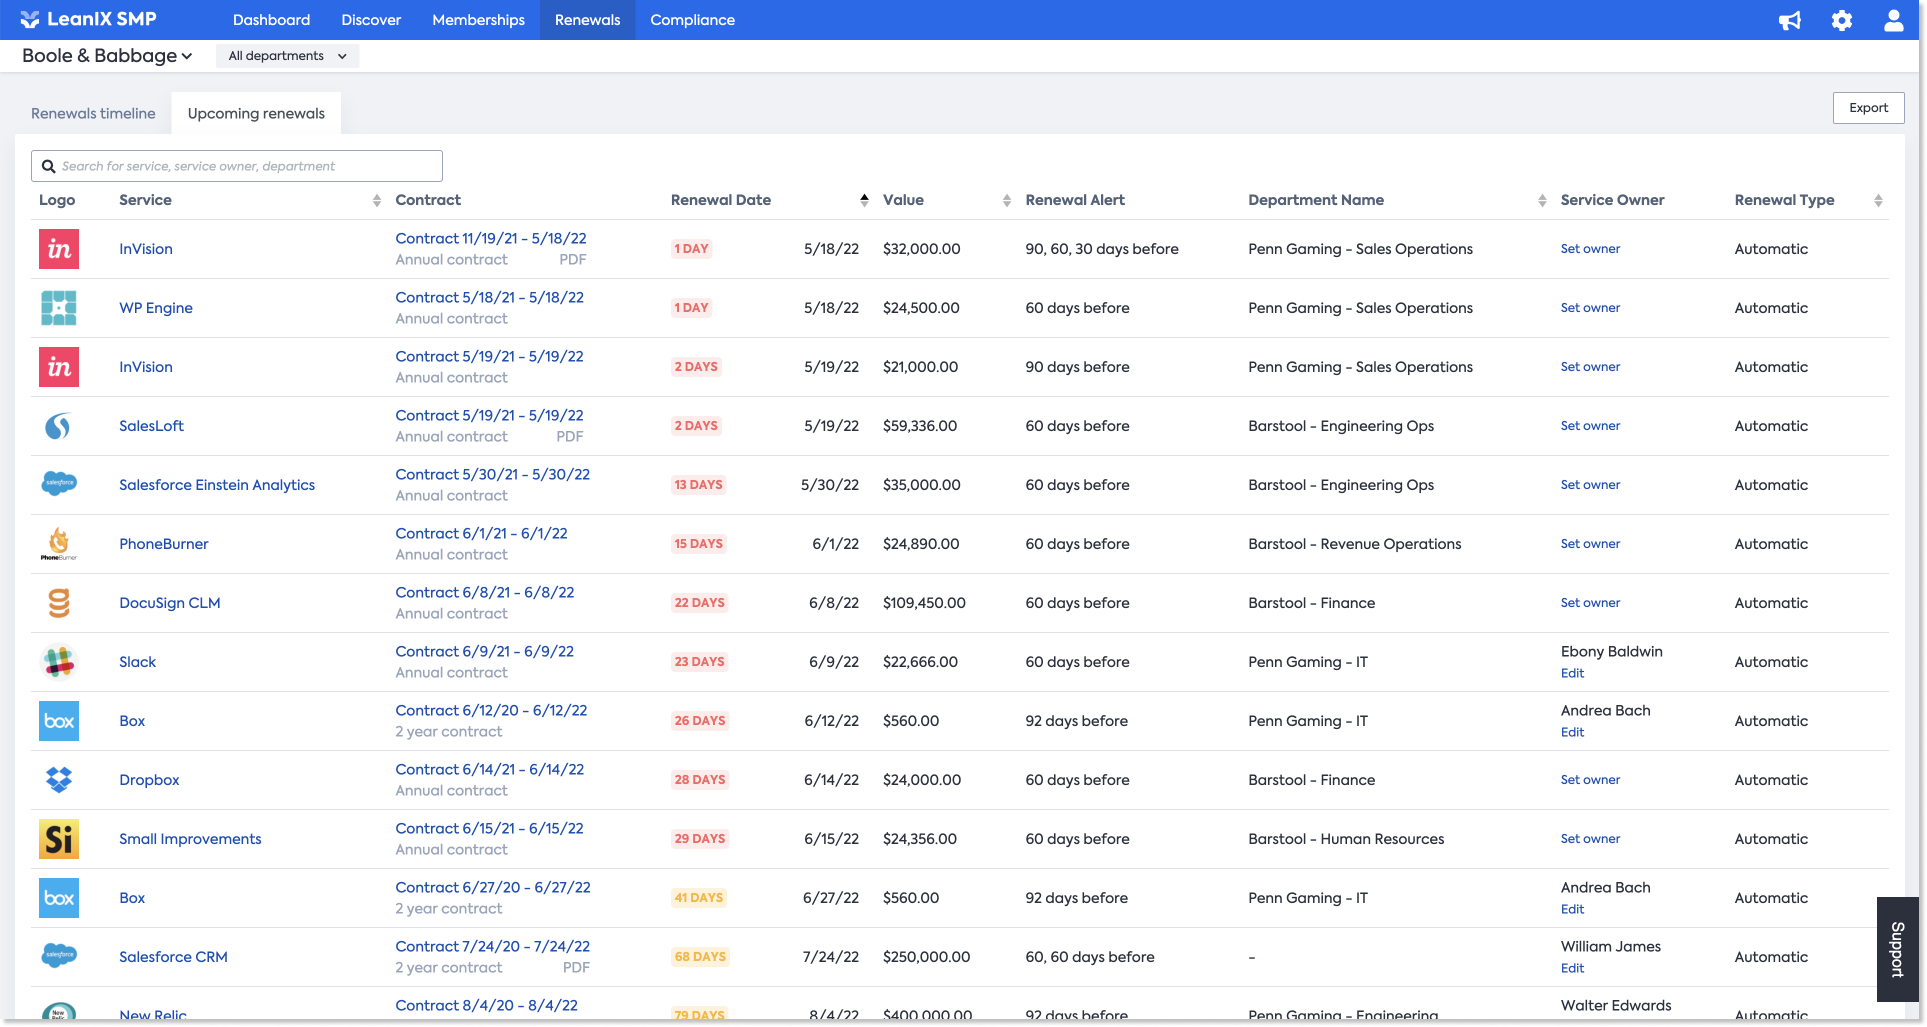The width and height of the screenshot is (1927, 1027).
Task: Open the WP Engine service link
Action: [156, 308]
